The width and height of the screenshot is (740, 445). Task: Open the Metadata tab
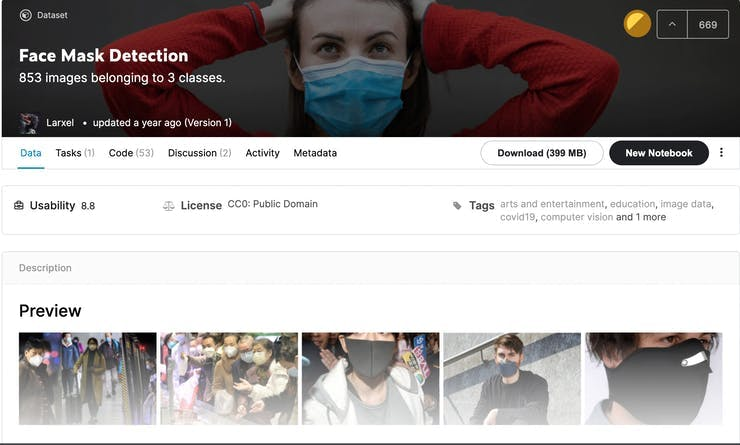(315, 153)
